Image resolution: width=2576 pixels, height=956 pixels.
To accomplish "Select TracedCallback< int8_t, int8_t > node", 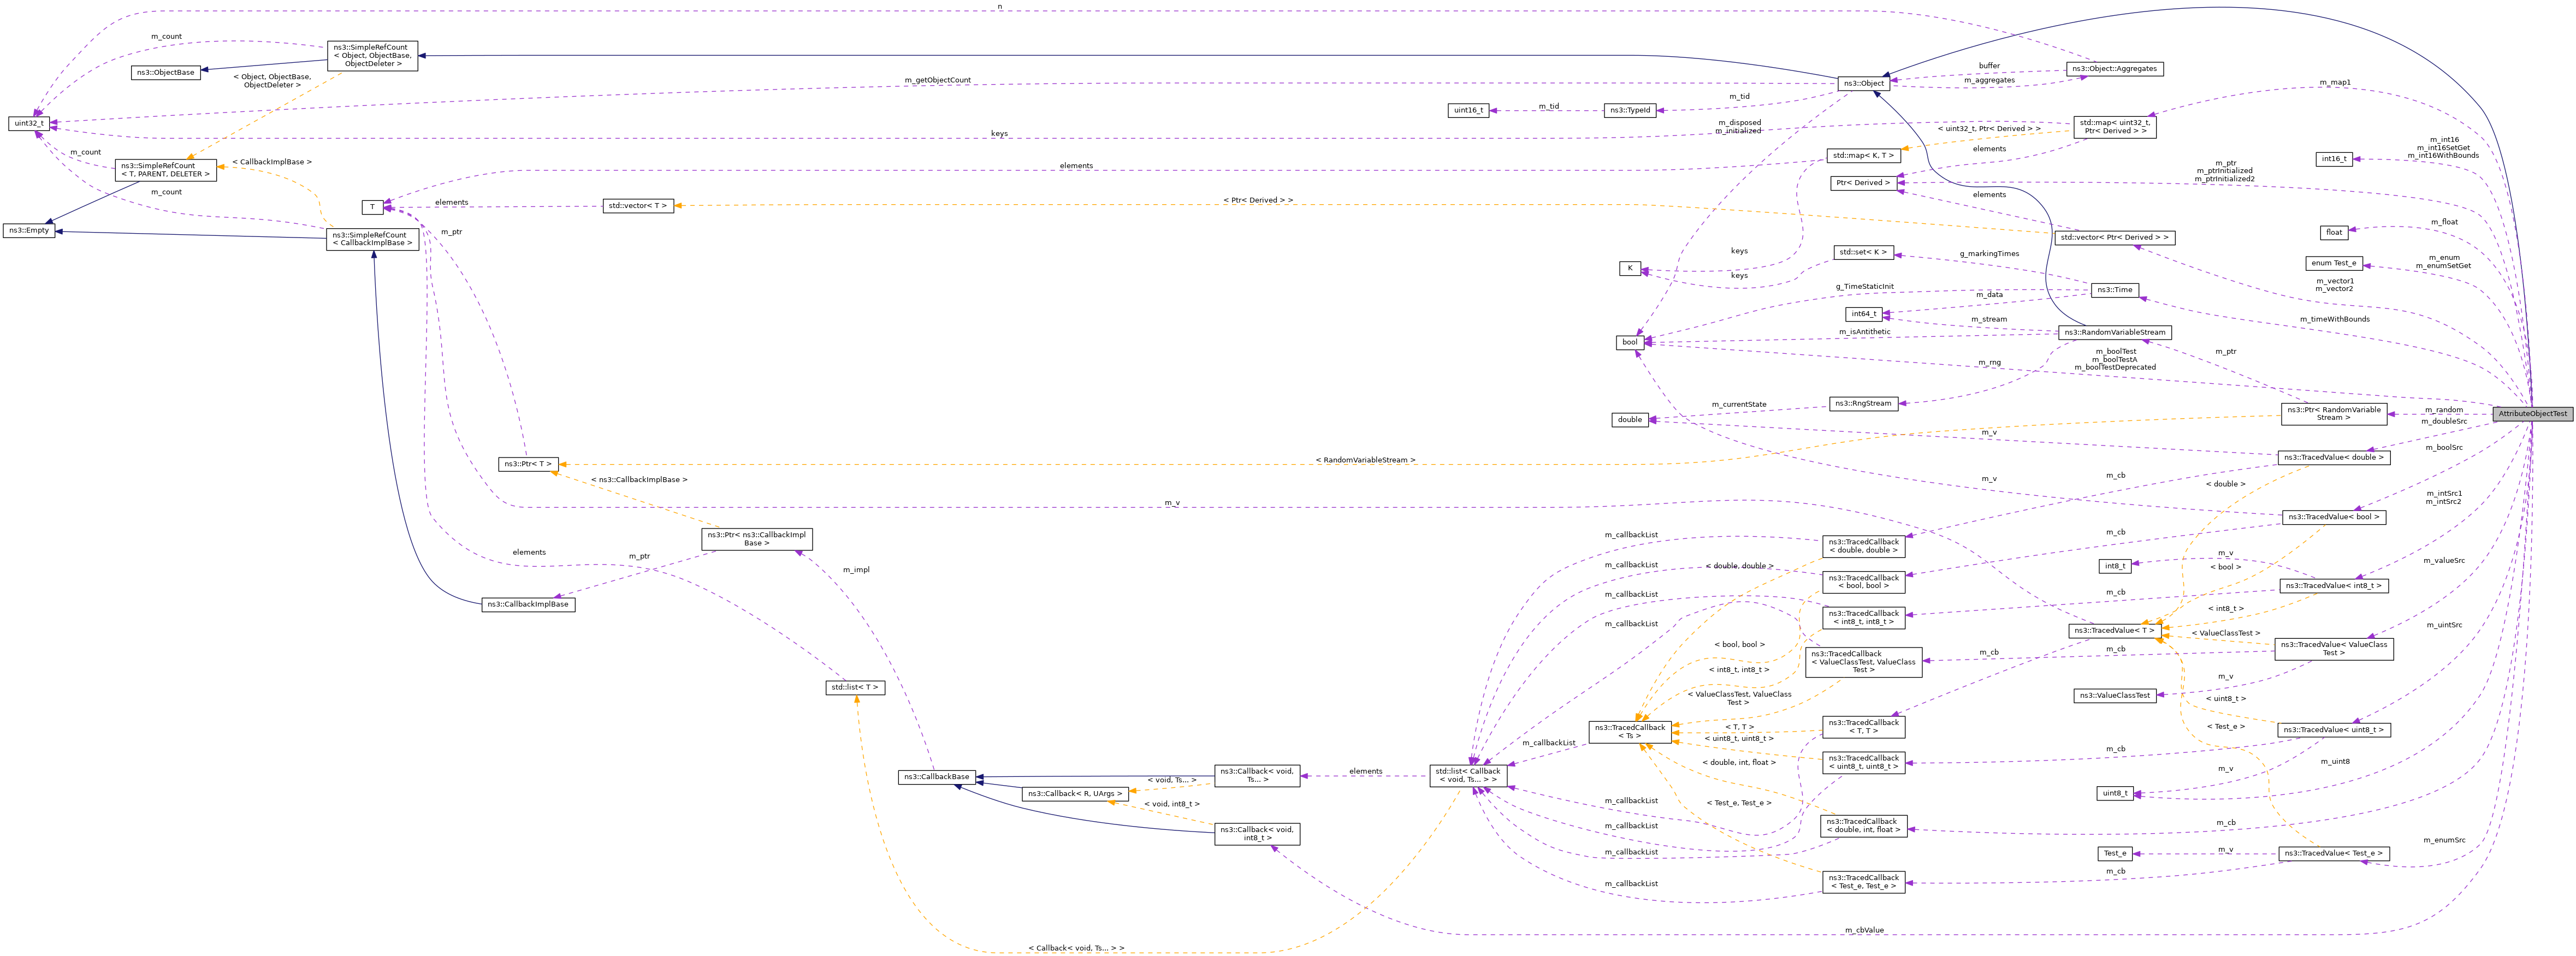I will click(x=1863, y=617).
